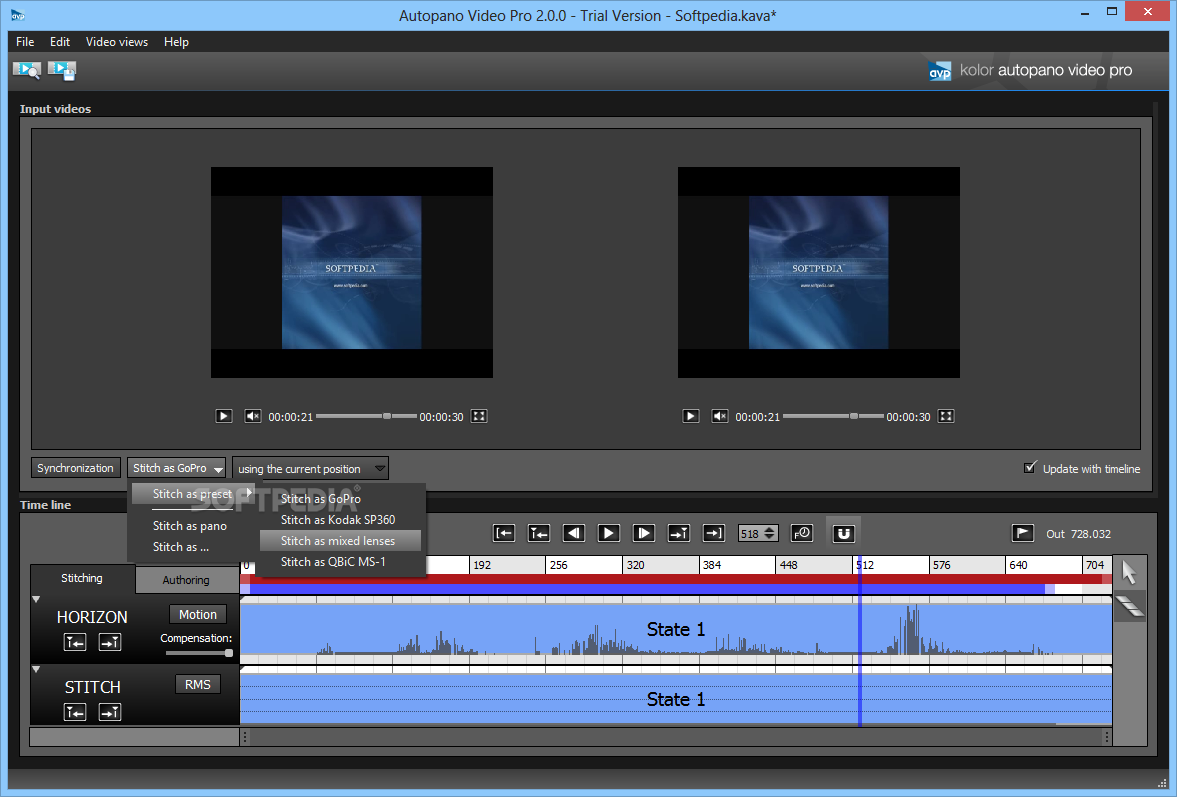The image size is (1177, 797).
Task: Click the import videos toolbar icon
Action: coord(26,70)
